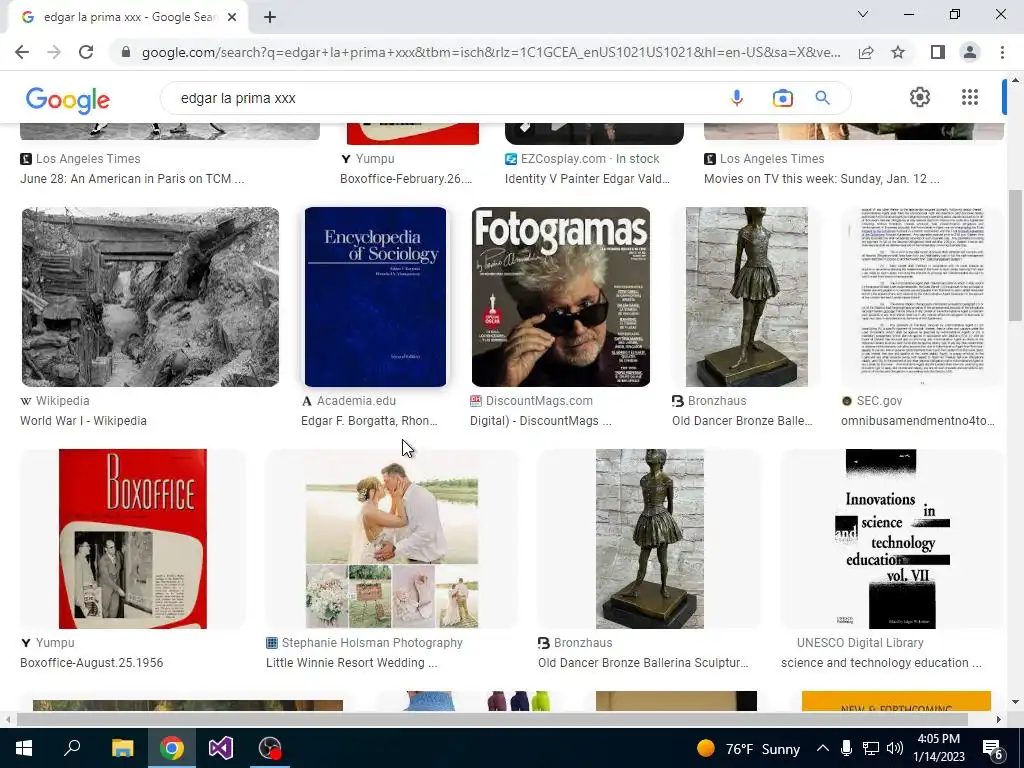Viewport: 1024px width, 768px height.
Task: Open volume control in system tray
Action: [895, 748]
